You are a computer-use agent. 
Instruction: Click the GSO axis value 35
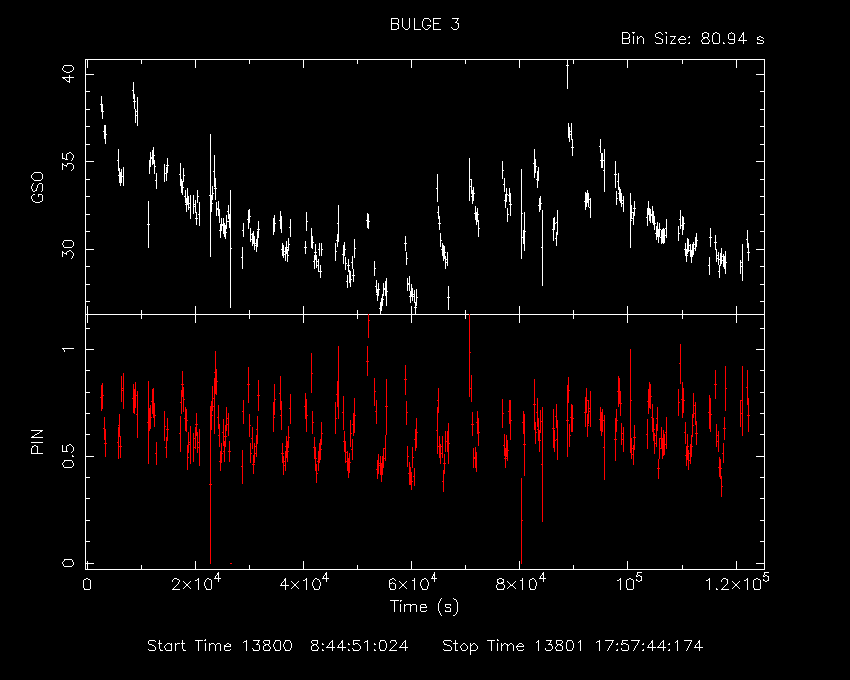pos(68,162)
